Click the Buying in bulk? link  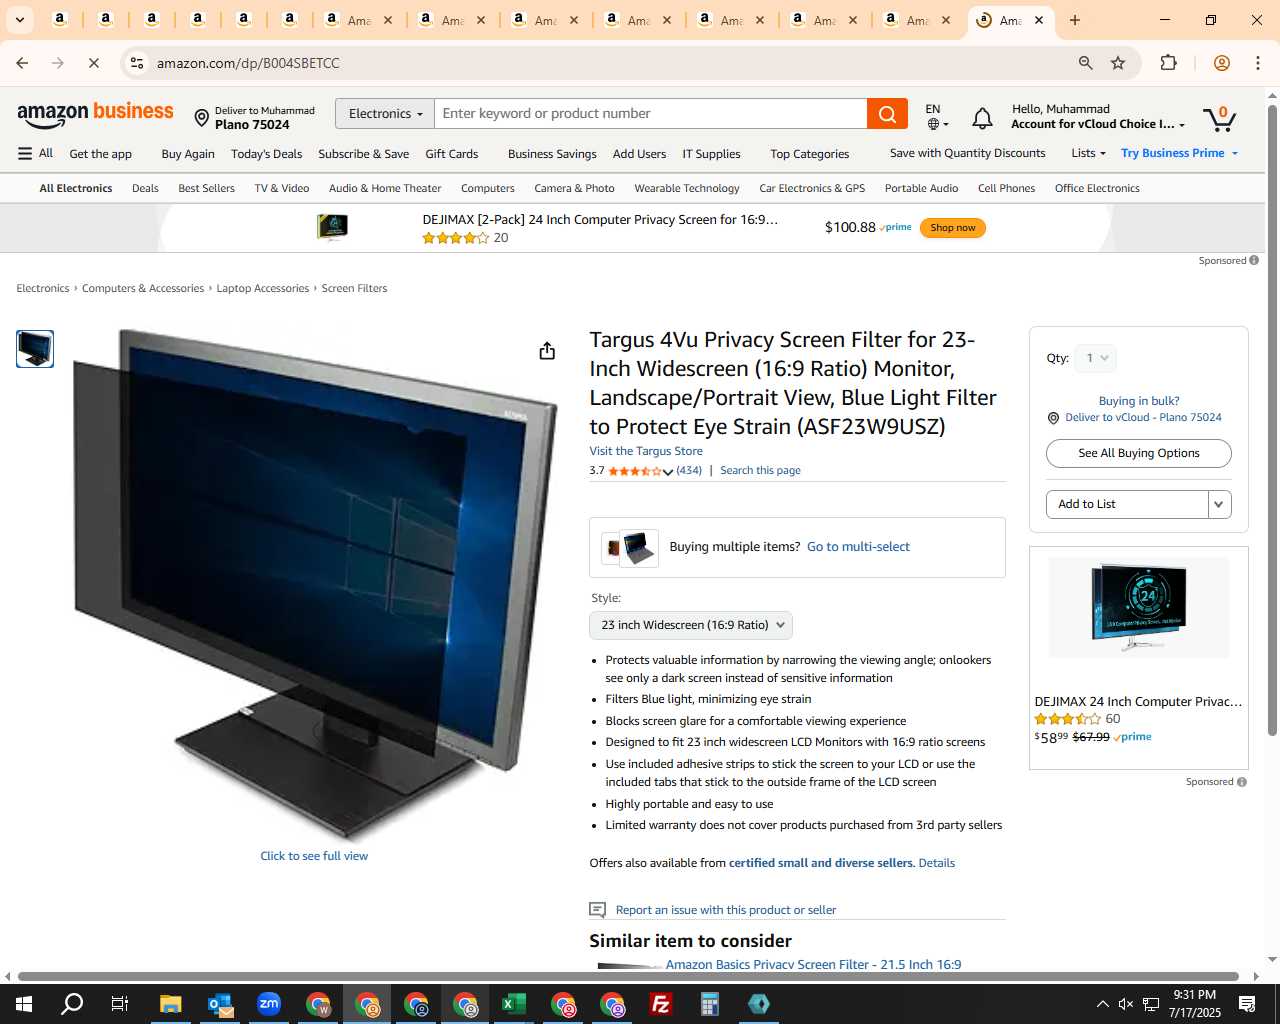tap(1139, 401)
